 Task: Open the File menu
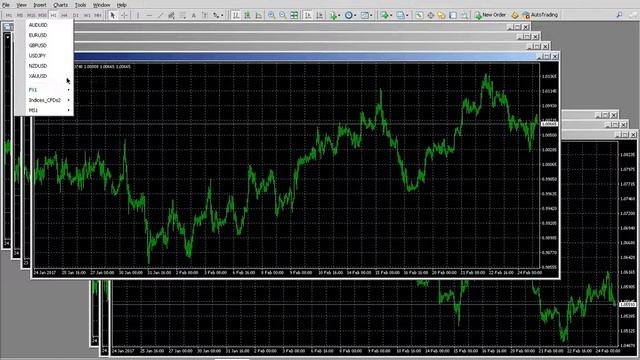(6, 5)
